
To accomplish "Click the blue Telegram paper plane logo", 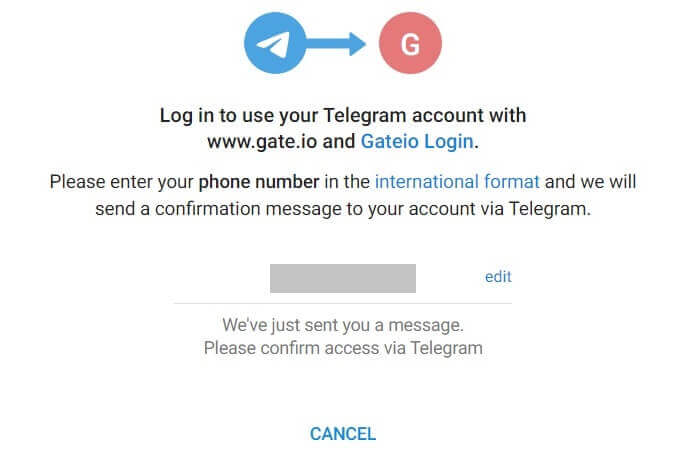I will click(x=277, y=43).
